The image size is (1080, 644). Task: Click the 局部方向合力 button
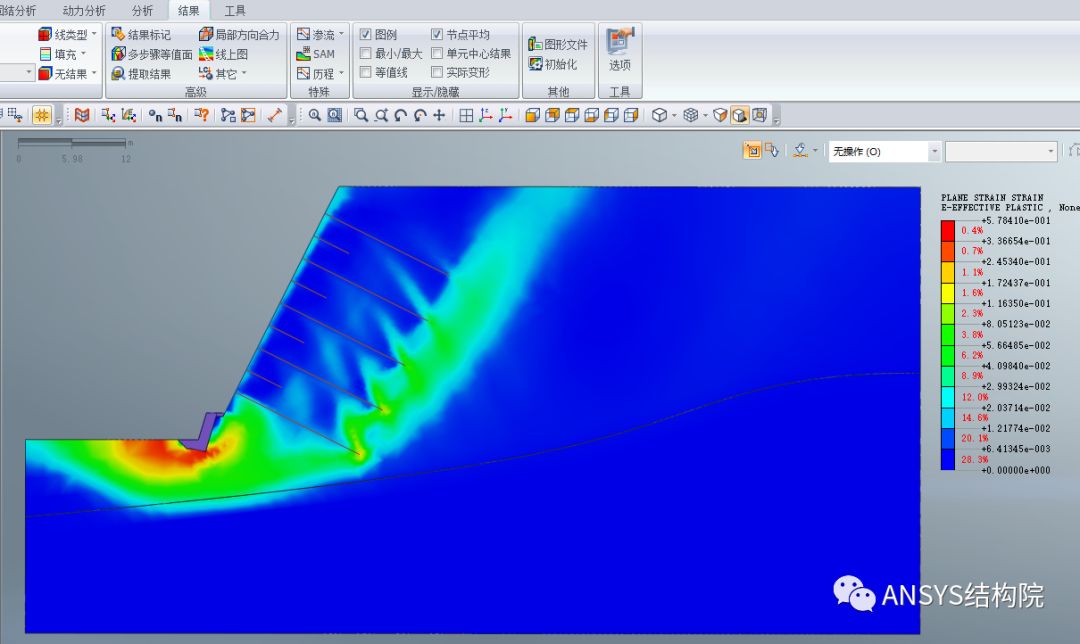[239, 34]
